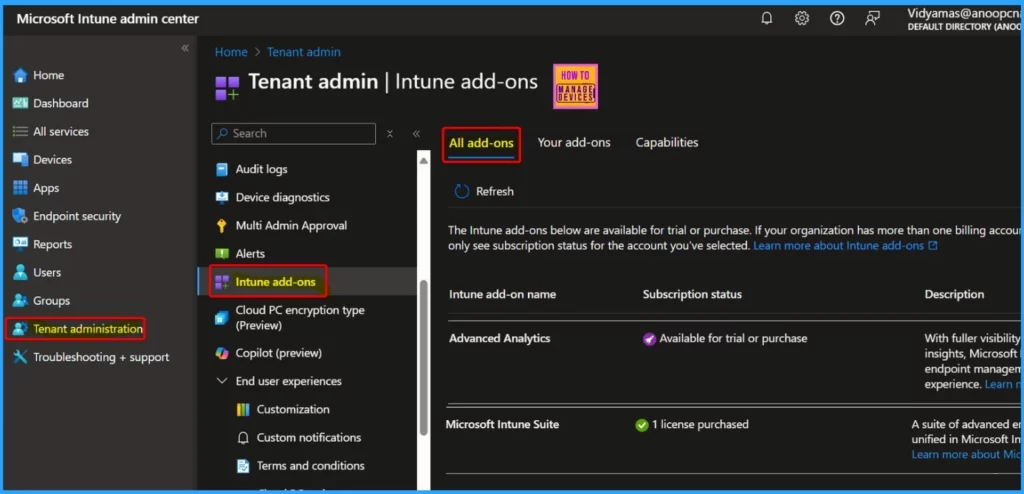Click the Custom notifications bell icon
The width and height of the screenshot is (1024, 494).
click(x=243, y=438)
